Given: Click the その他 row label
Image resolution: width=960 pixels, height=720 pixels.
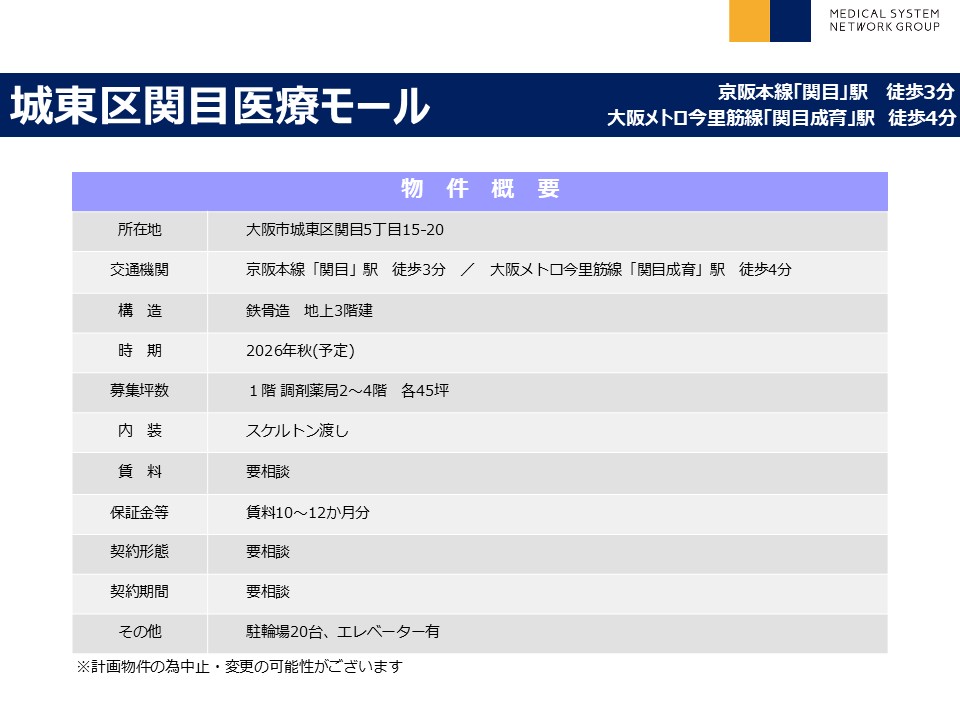Looking at the screenshot, I should point(140,631).
